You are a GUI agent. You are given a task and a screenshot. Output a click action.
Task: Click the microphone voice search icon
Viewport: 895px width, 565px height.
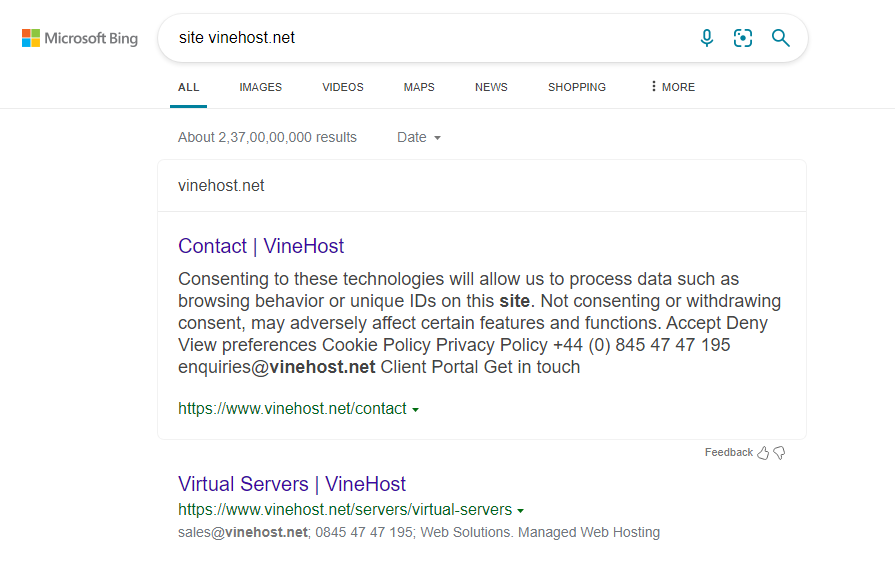click(x=707, y=38)
